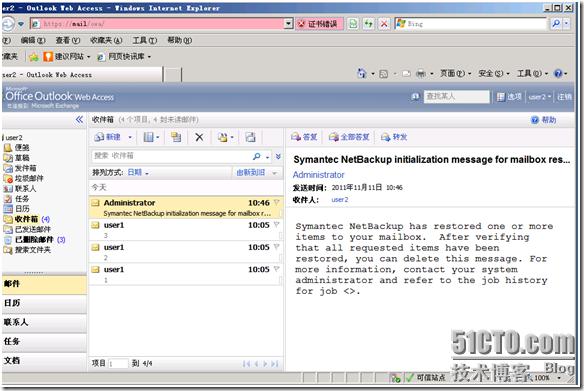
Task: Click the inbox search magnifier icon
Action: (x=257, y=156)
